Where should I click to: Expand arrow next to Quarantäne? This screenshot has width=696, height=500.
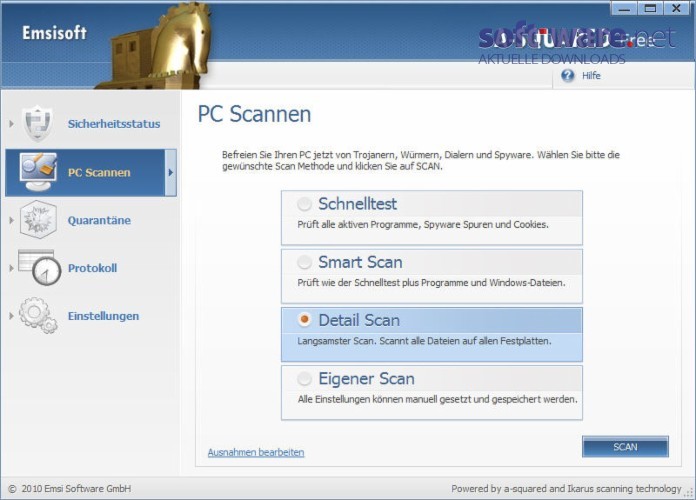(12, 220)
